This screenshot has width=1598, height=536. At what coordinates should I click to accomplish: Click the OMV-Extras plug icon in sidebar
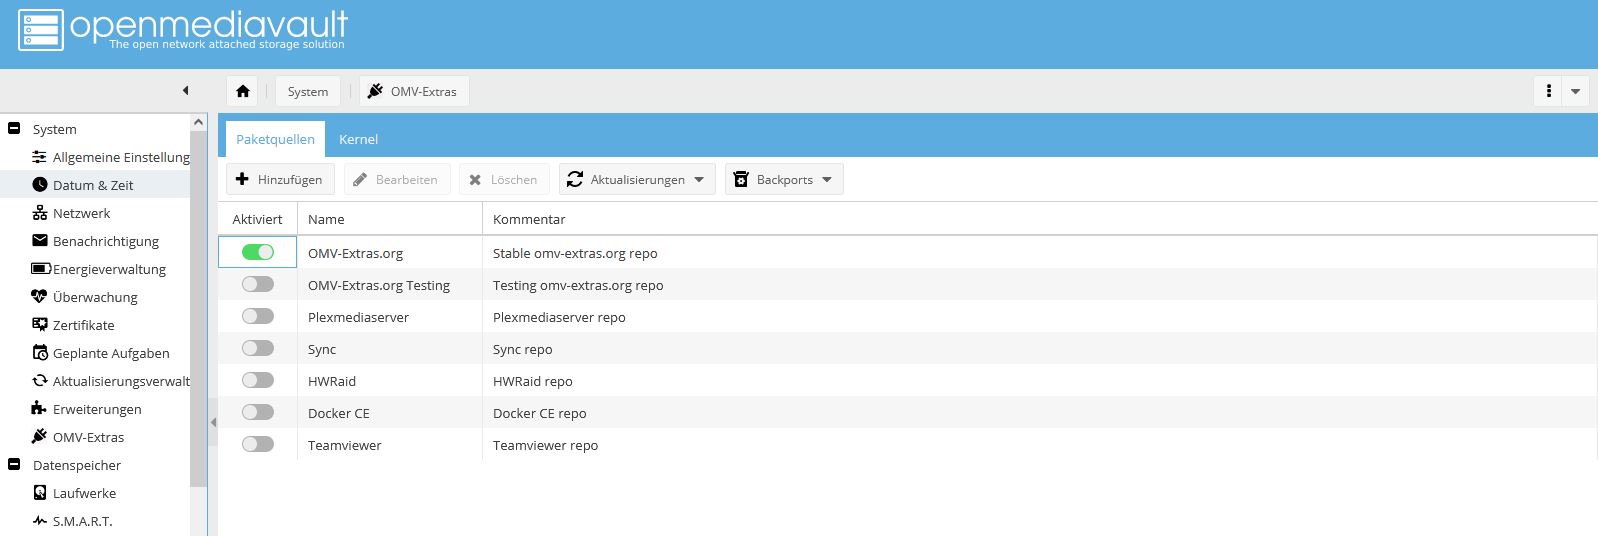[39, 437]
